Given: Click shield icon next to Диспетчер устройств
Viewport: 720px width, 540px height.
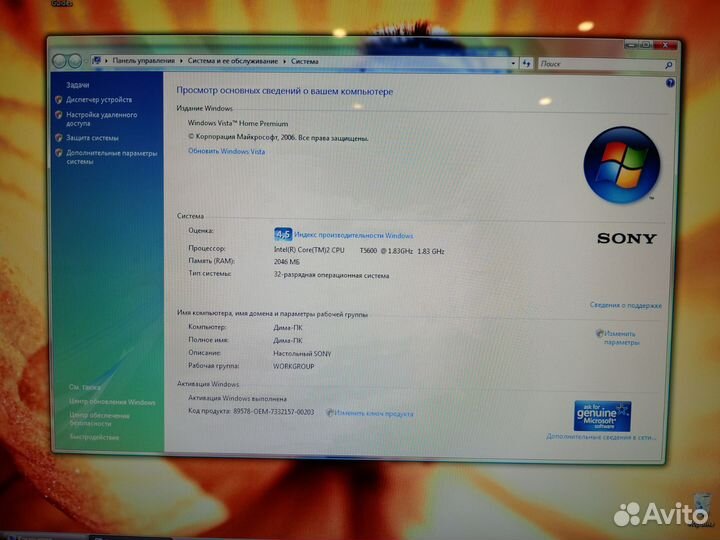Looking at the screenshot, I should coord(58,99).
